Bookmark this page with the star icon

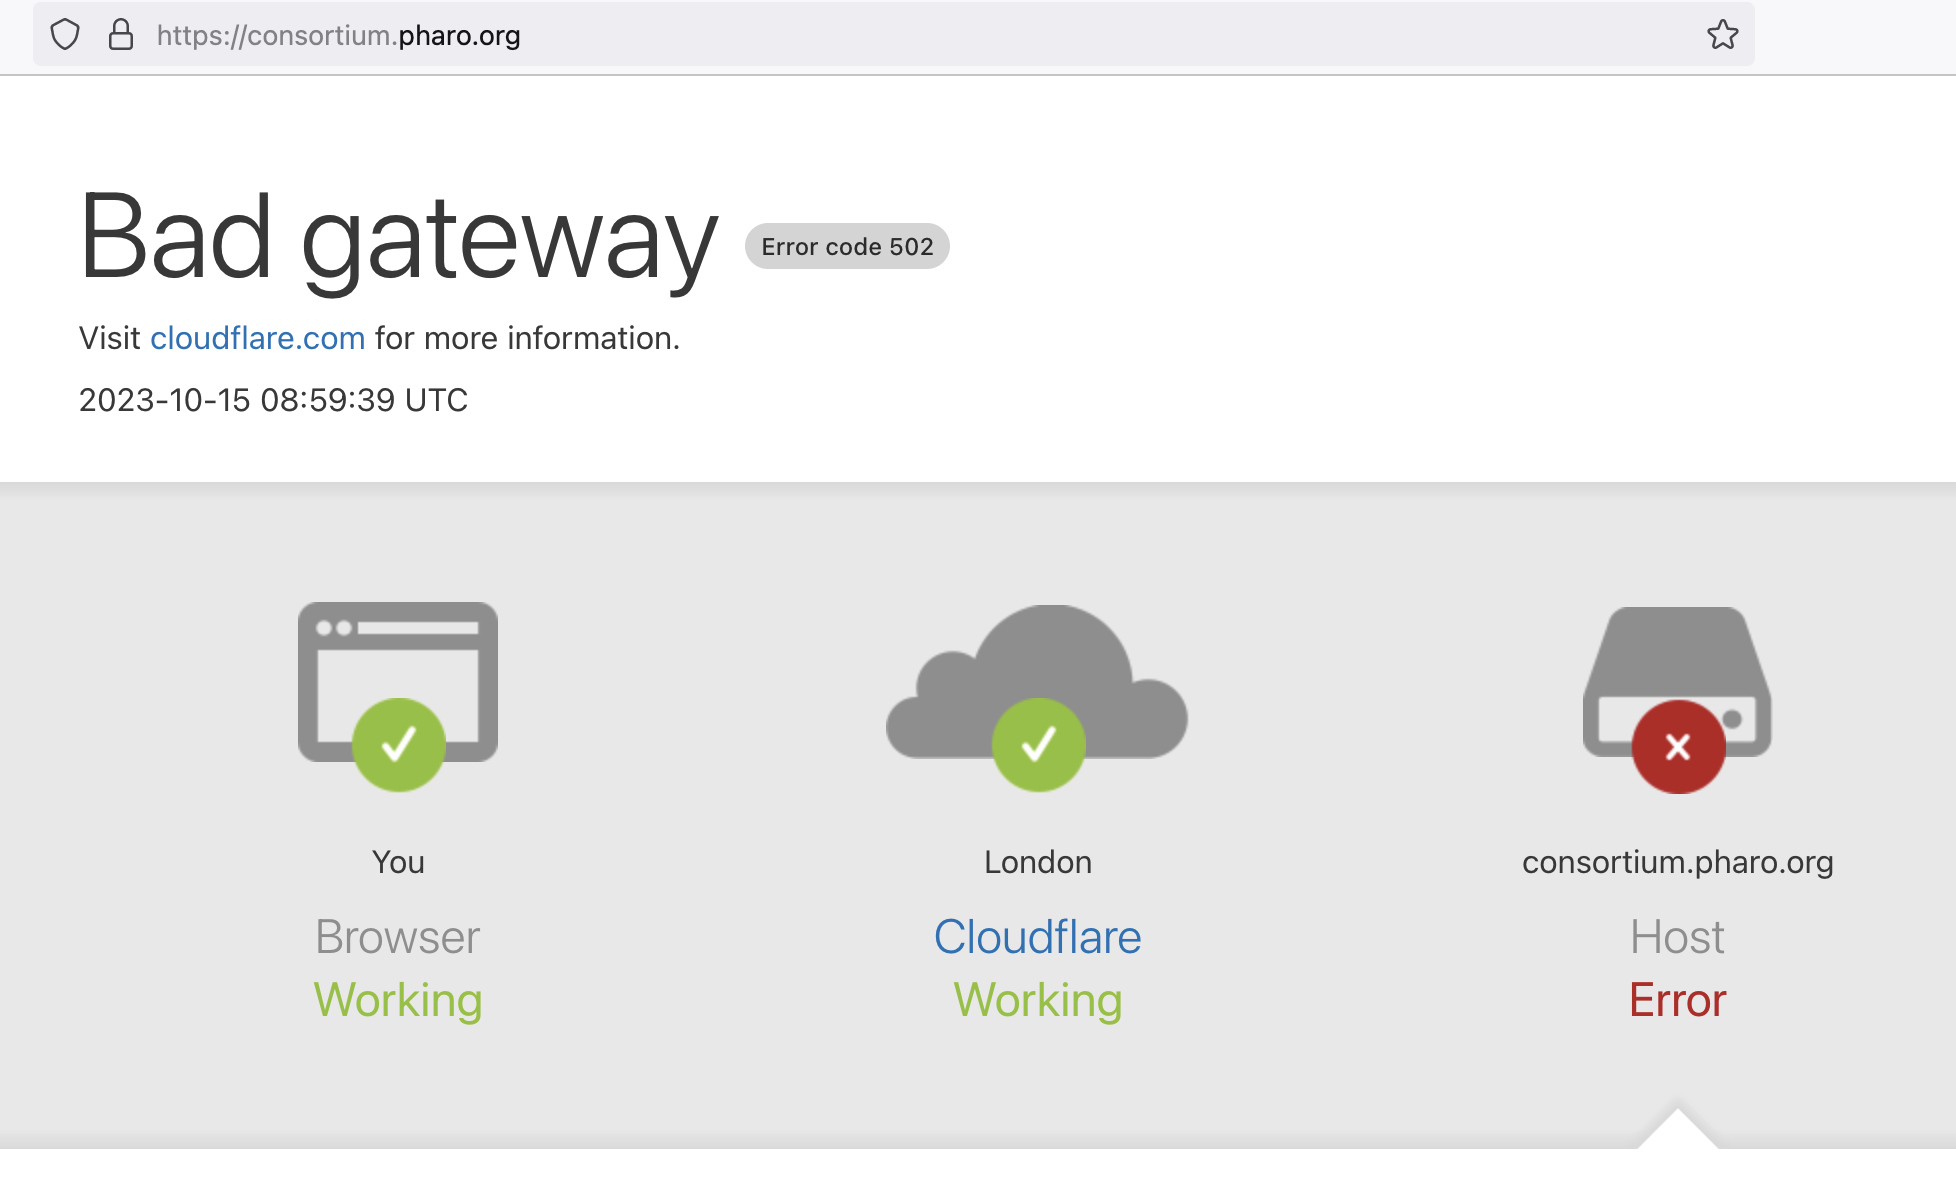1722,35
